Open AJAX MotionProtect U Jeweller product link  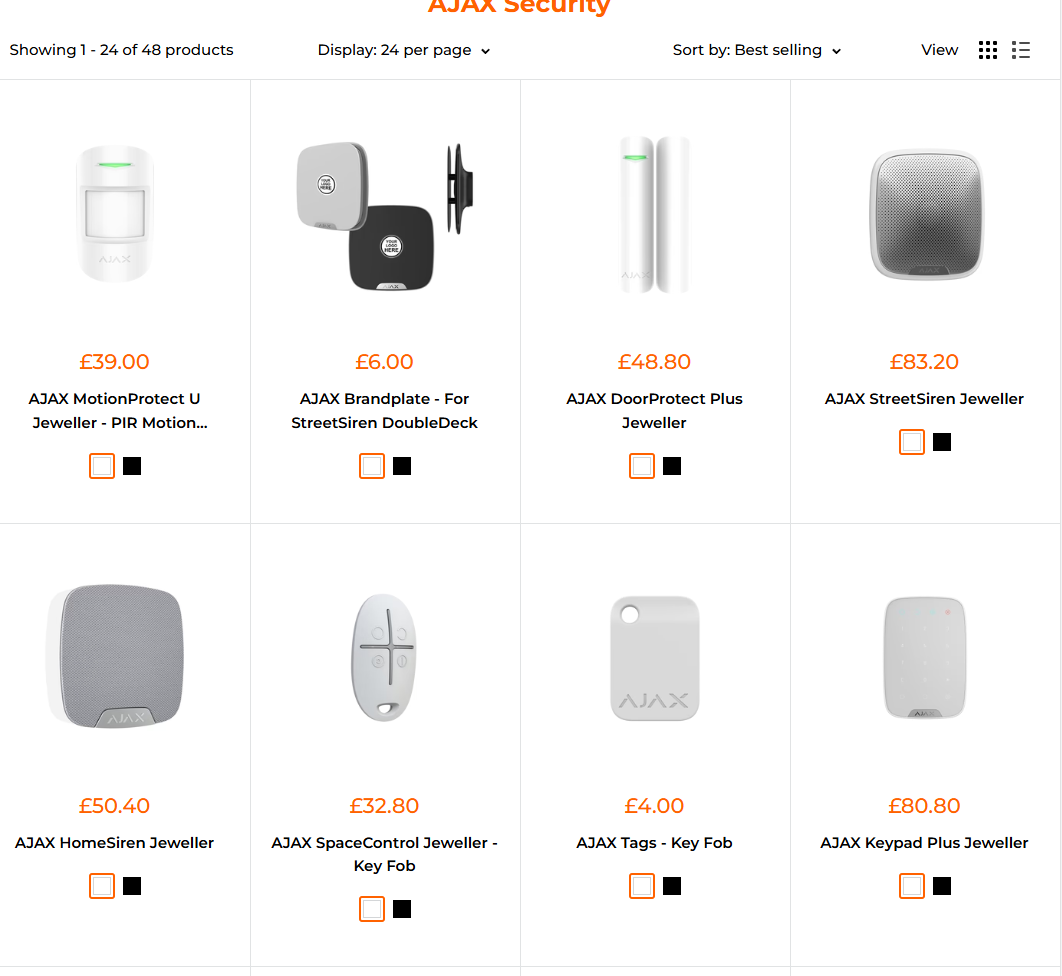115,410
